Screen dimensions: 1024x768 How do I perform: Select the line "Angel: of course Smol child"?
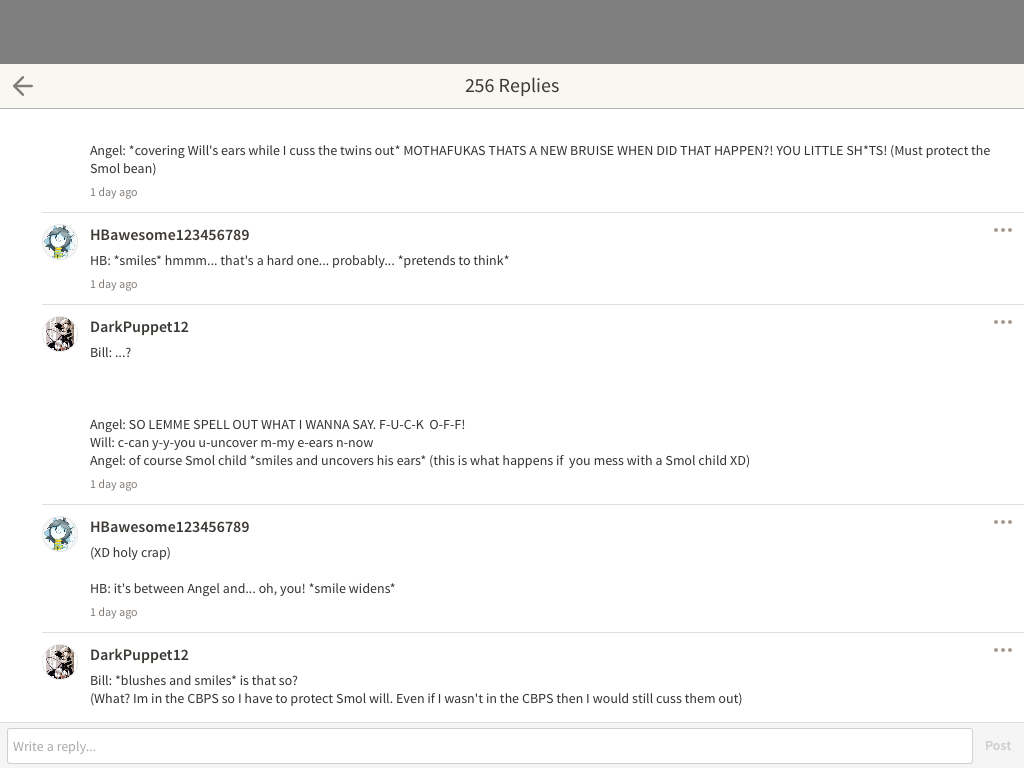tap(420, 460)
